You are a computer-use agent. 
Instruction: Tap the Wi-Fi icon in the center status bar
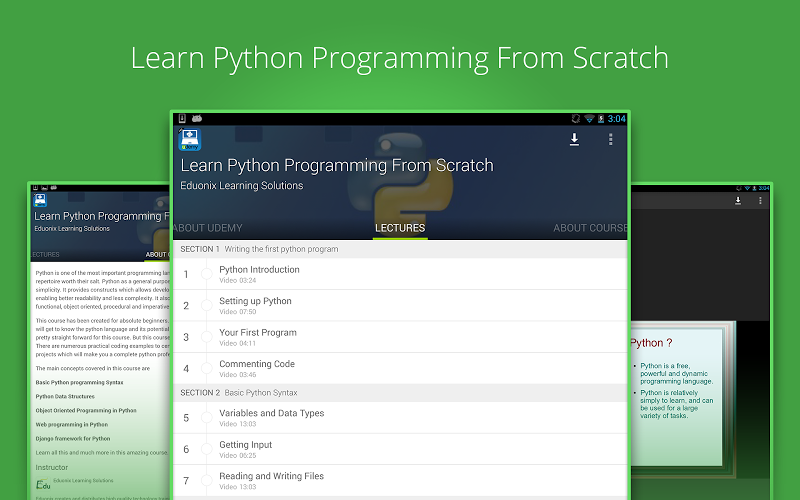tap(588, 119)
